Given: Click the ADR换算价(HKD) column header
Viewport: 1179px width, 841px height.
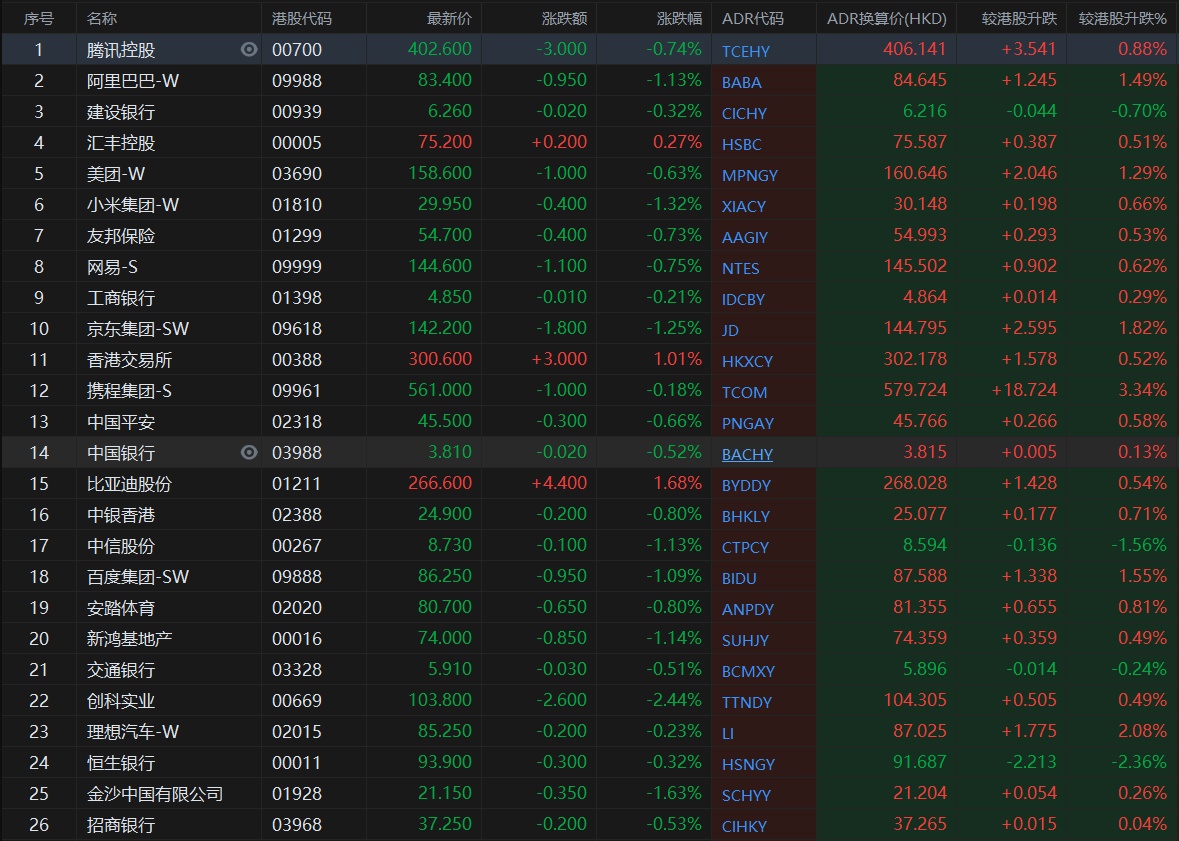Looking at the screenshot, I should point(886,19).
